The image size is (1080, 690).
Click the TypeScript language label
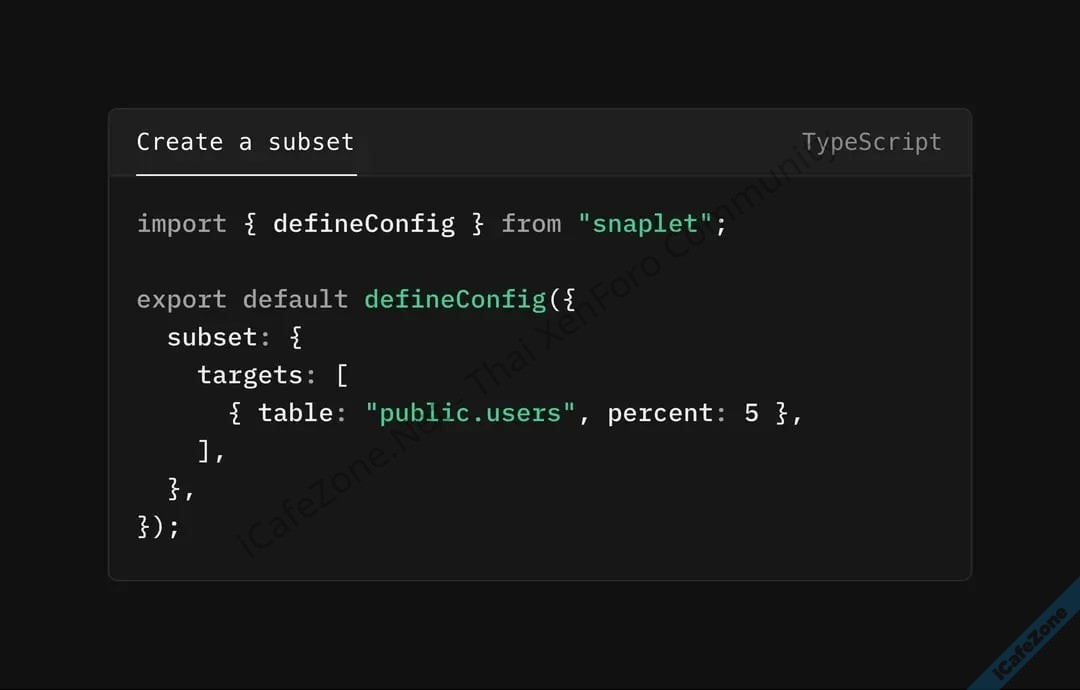(x=871, y=142)
